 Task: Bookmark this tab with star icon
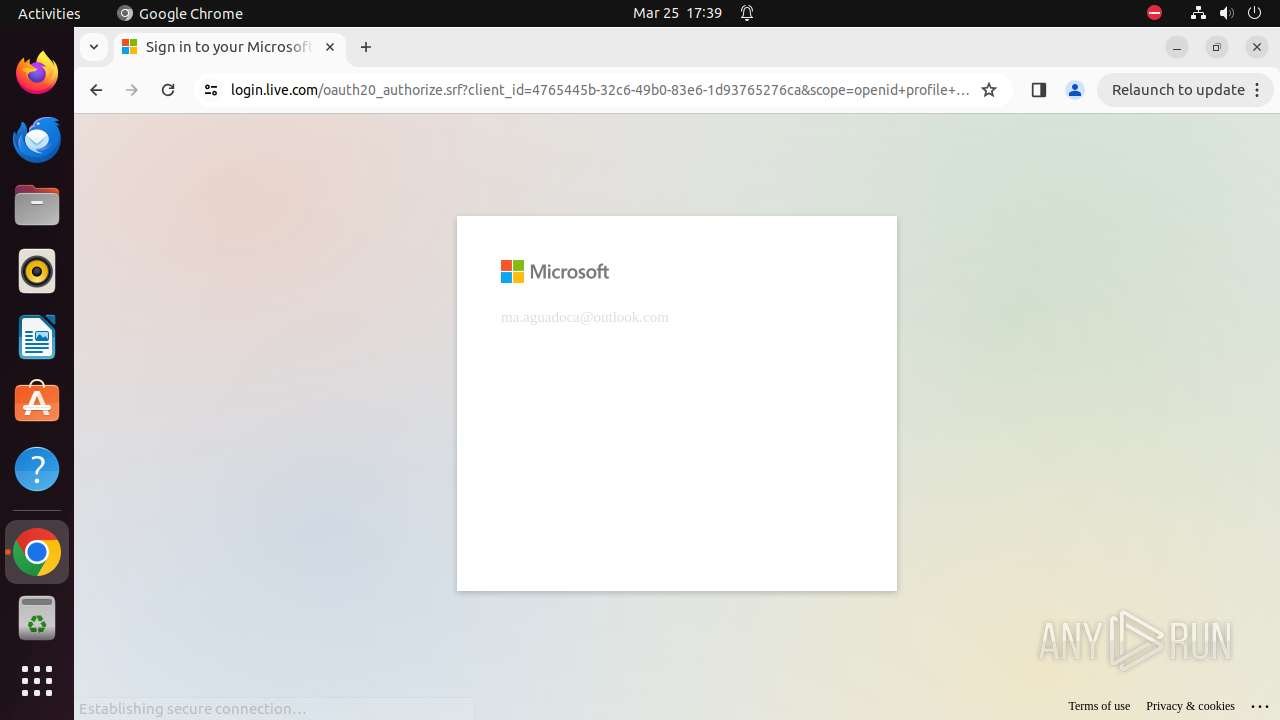coord(989,90)
